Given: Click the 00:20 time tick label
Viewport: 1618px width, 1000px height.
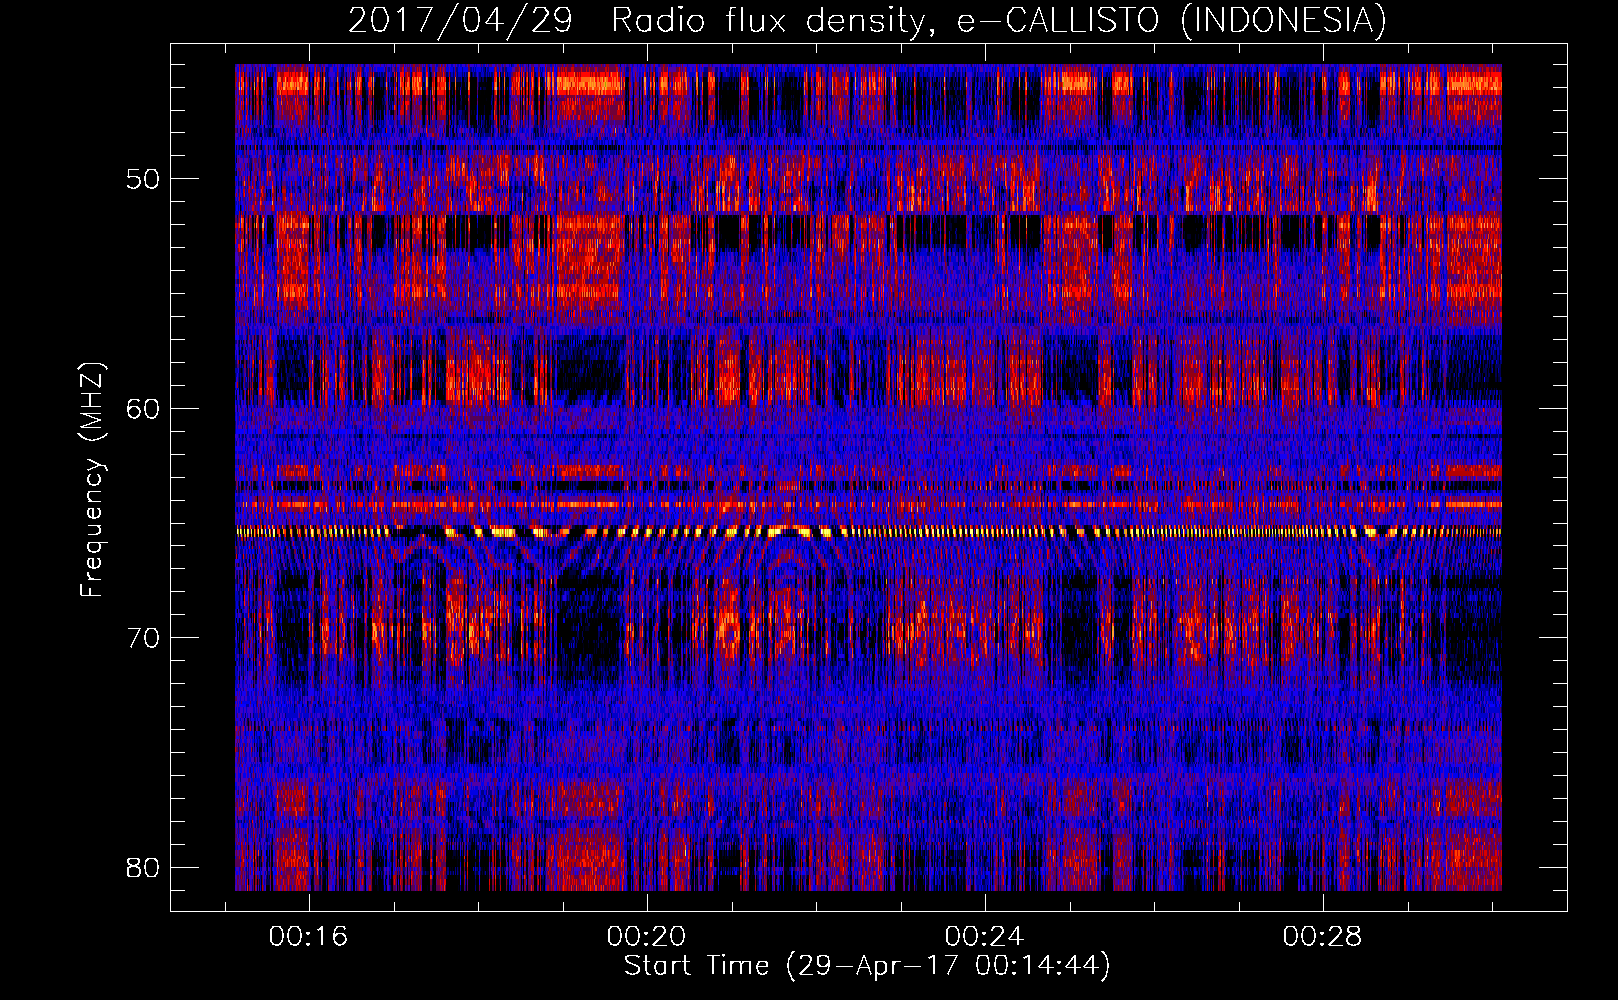Looking at the screenshot, I should click(x=646, y=936).
